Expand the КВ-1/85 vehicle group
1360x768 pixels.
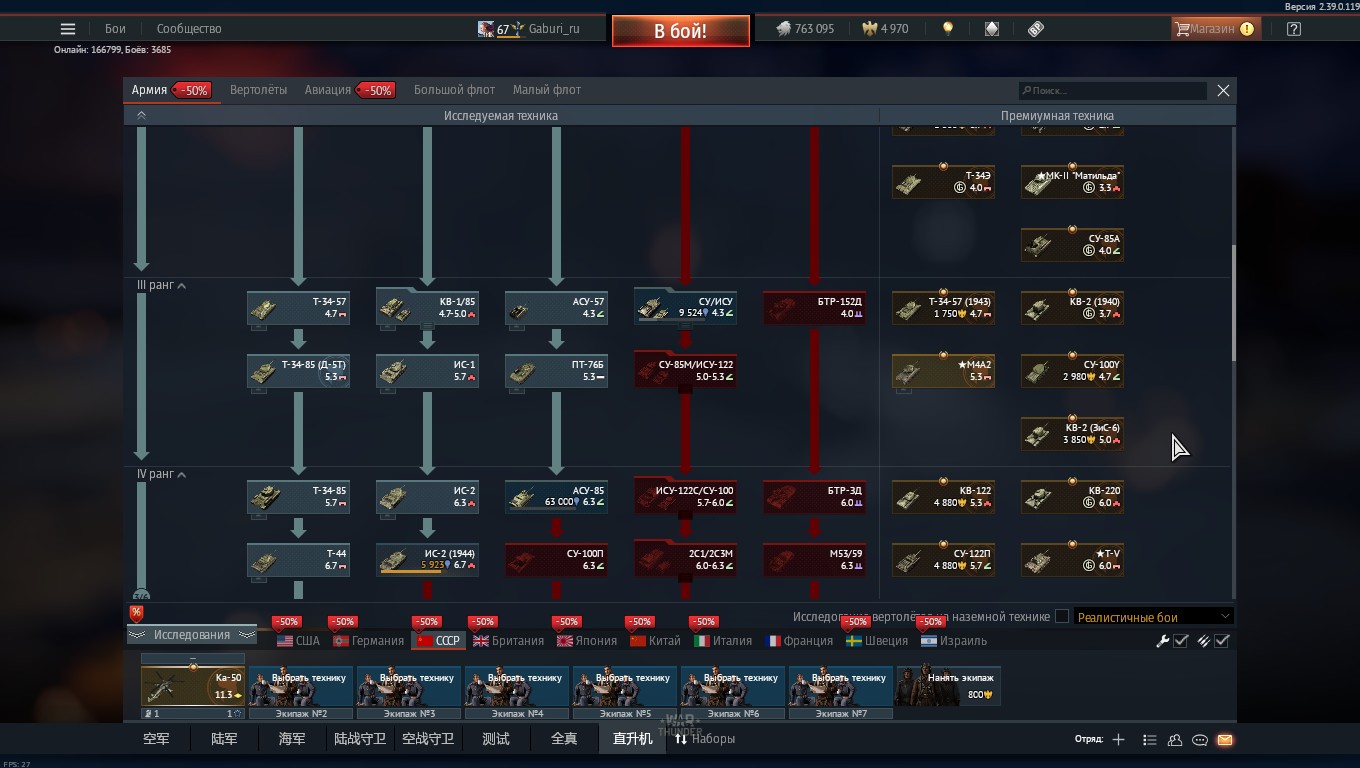coord(427,307)
